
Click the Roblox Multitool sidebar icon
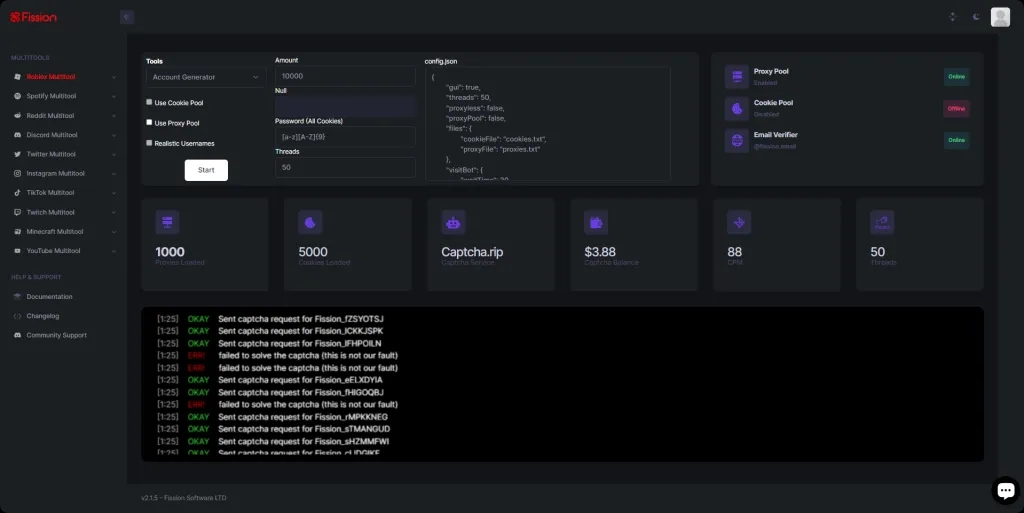[18, 77]
